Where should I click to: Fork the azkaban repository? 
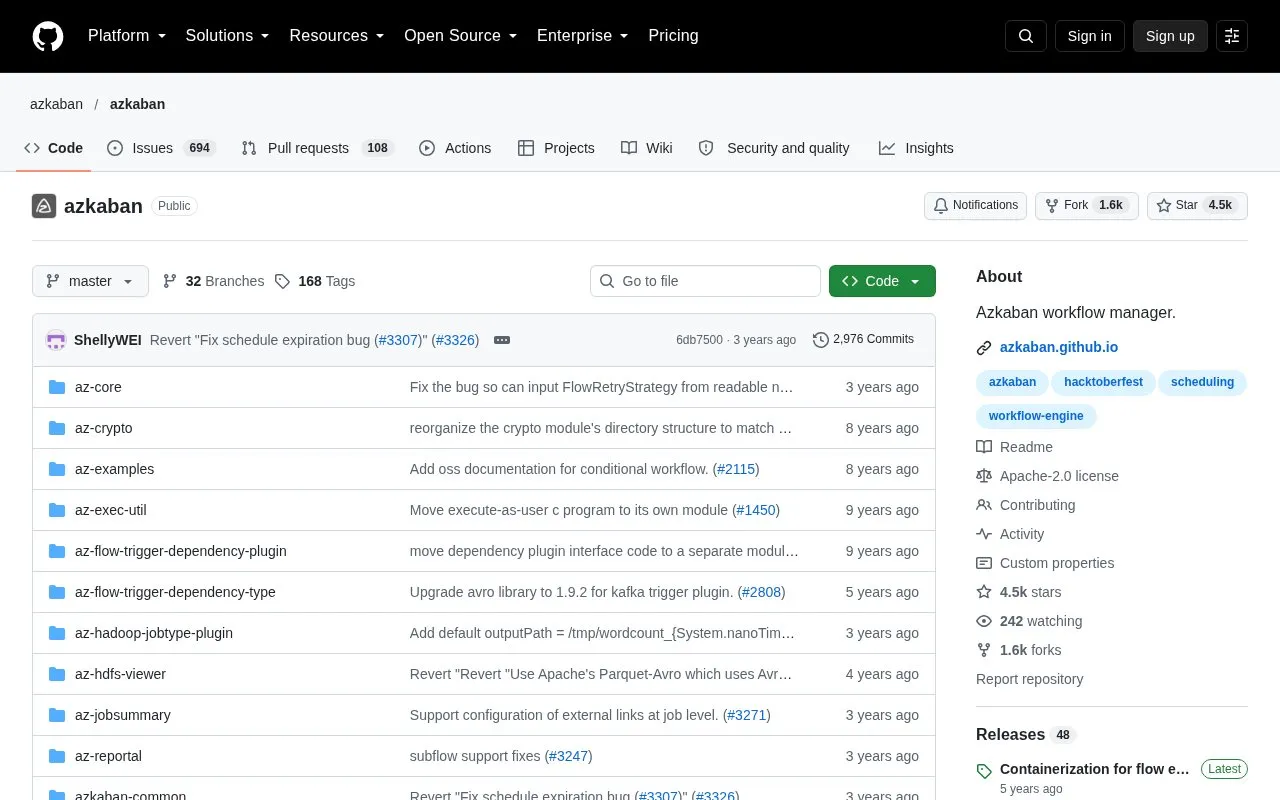pos(1087,206)
